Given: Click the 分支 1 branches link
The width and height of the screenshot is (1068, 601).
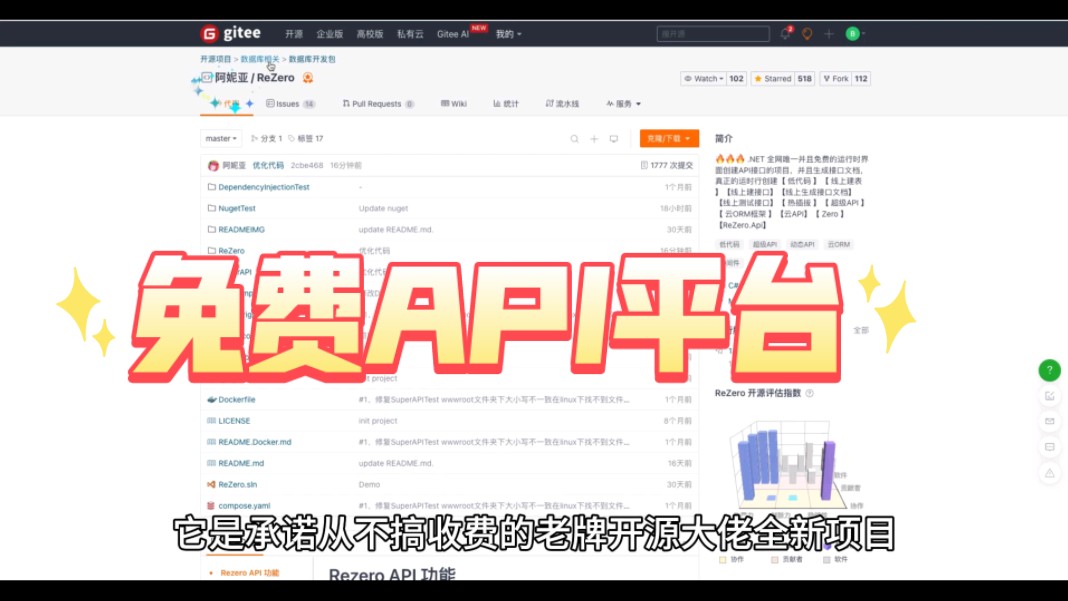Looking at the screenshot, I should click(x=266, y=138).
